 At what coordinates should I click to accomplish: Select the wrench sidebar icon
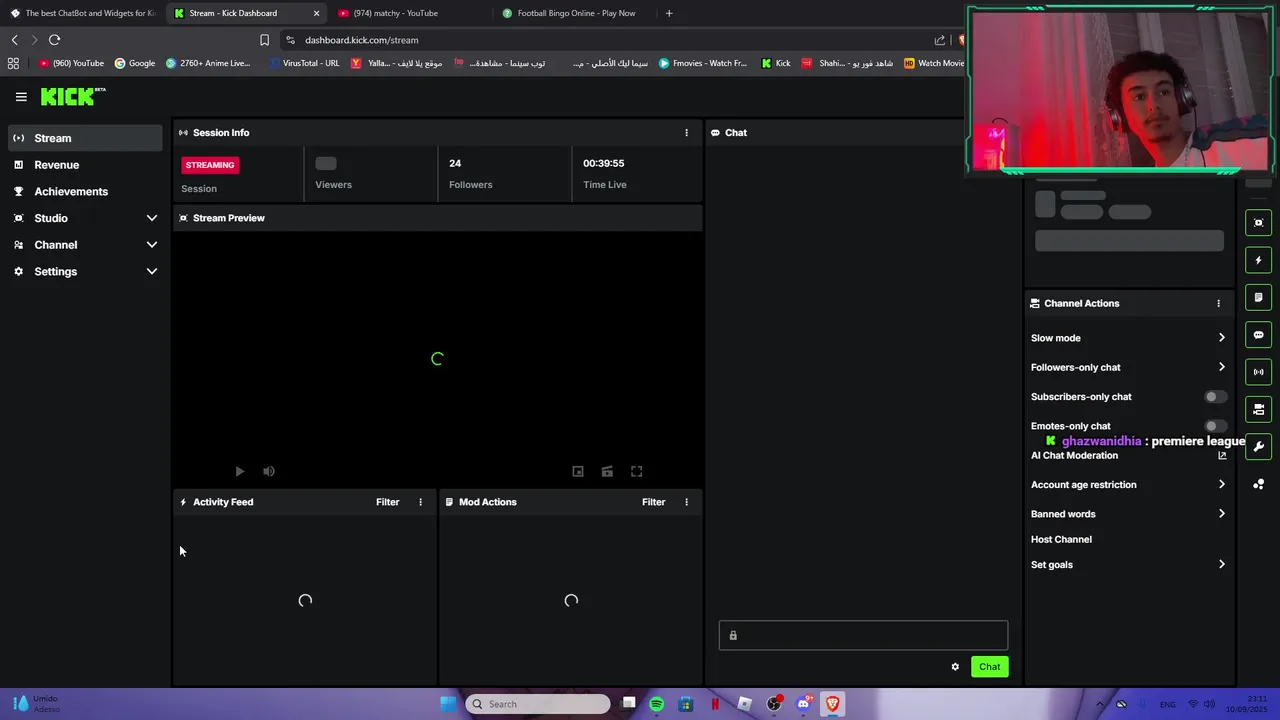pos(1259,447)
